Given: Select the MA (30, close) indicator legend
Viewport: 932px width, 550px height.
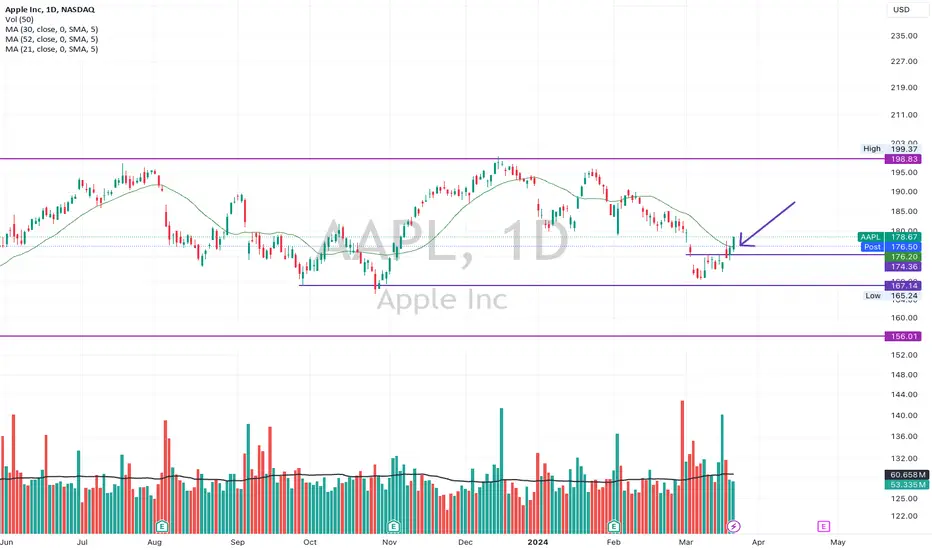Looking at the screenshot, I should pyautogui.click(x=52, y=29).
